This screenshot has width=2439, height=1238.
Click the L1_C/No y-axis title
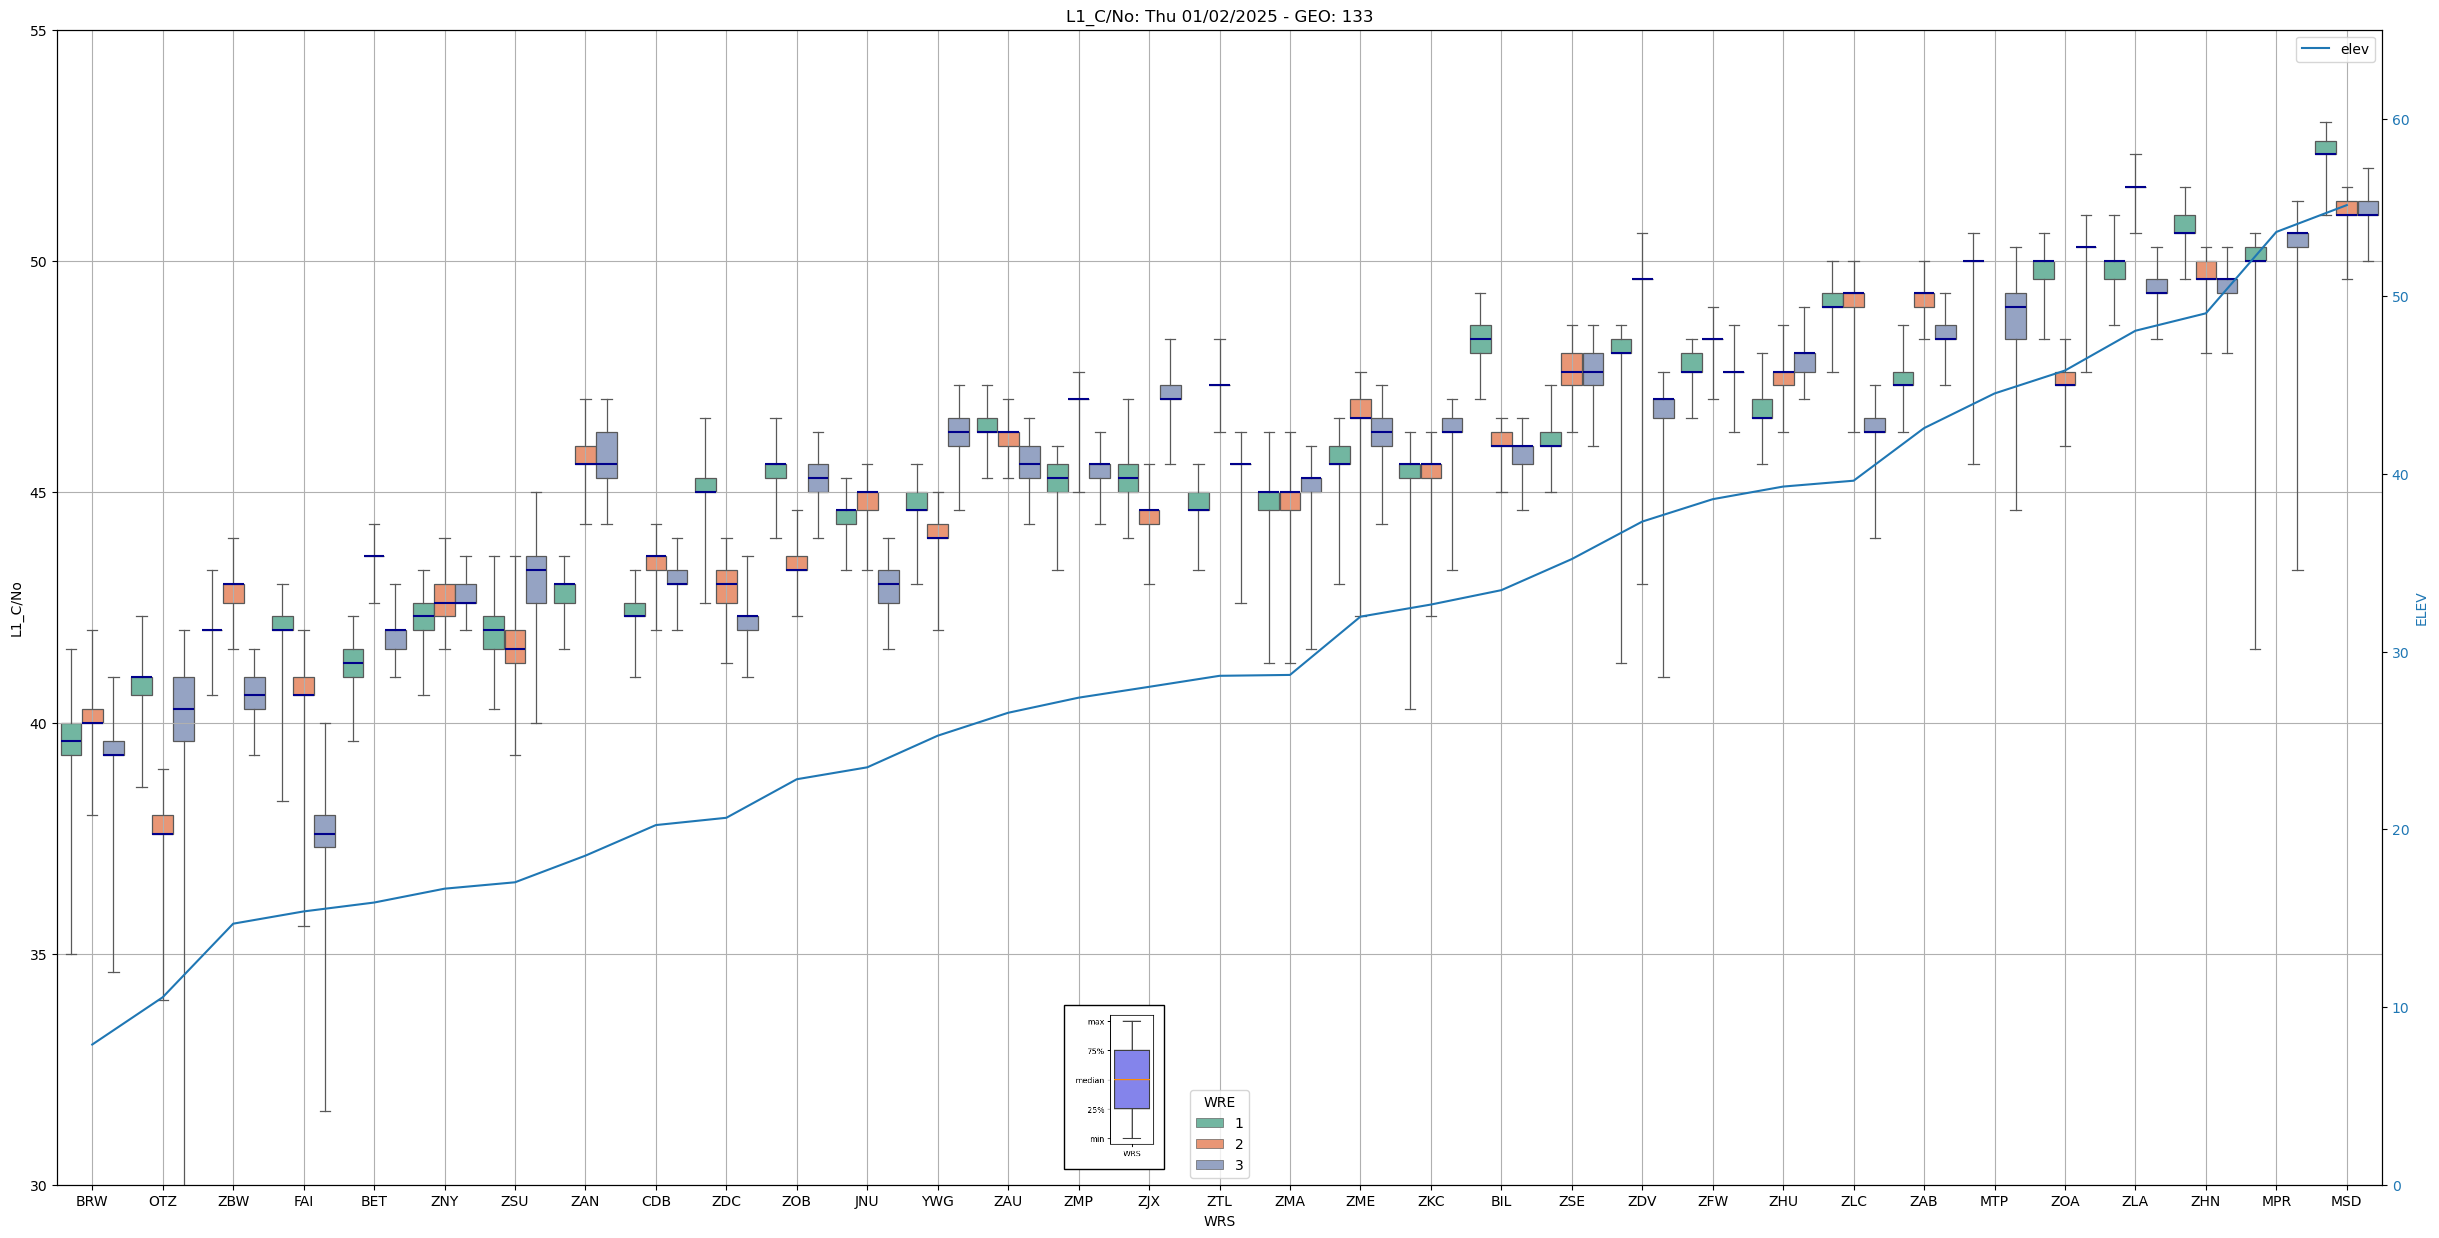click(16, 608)
